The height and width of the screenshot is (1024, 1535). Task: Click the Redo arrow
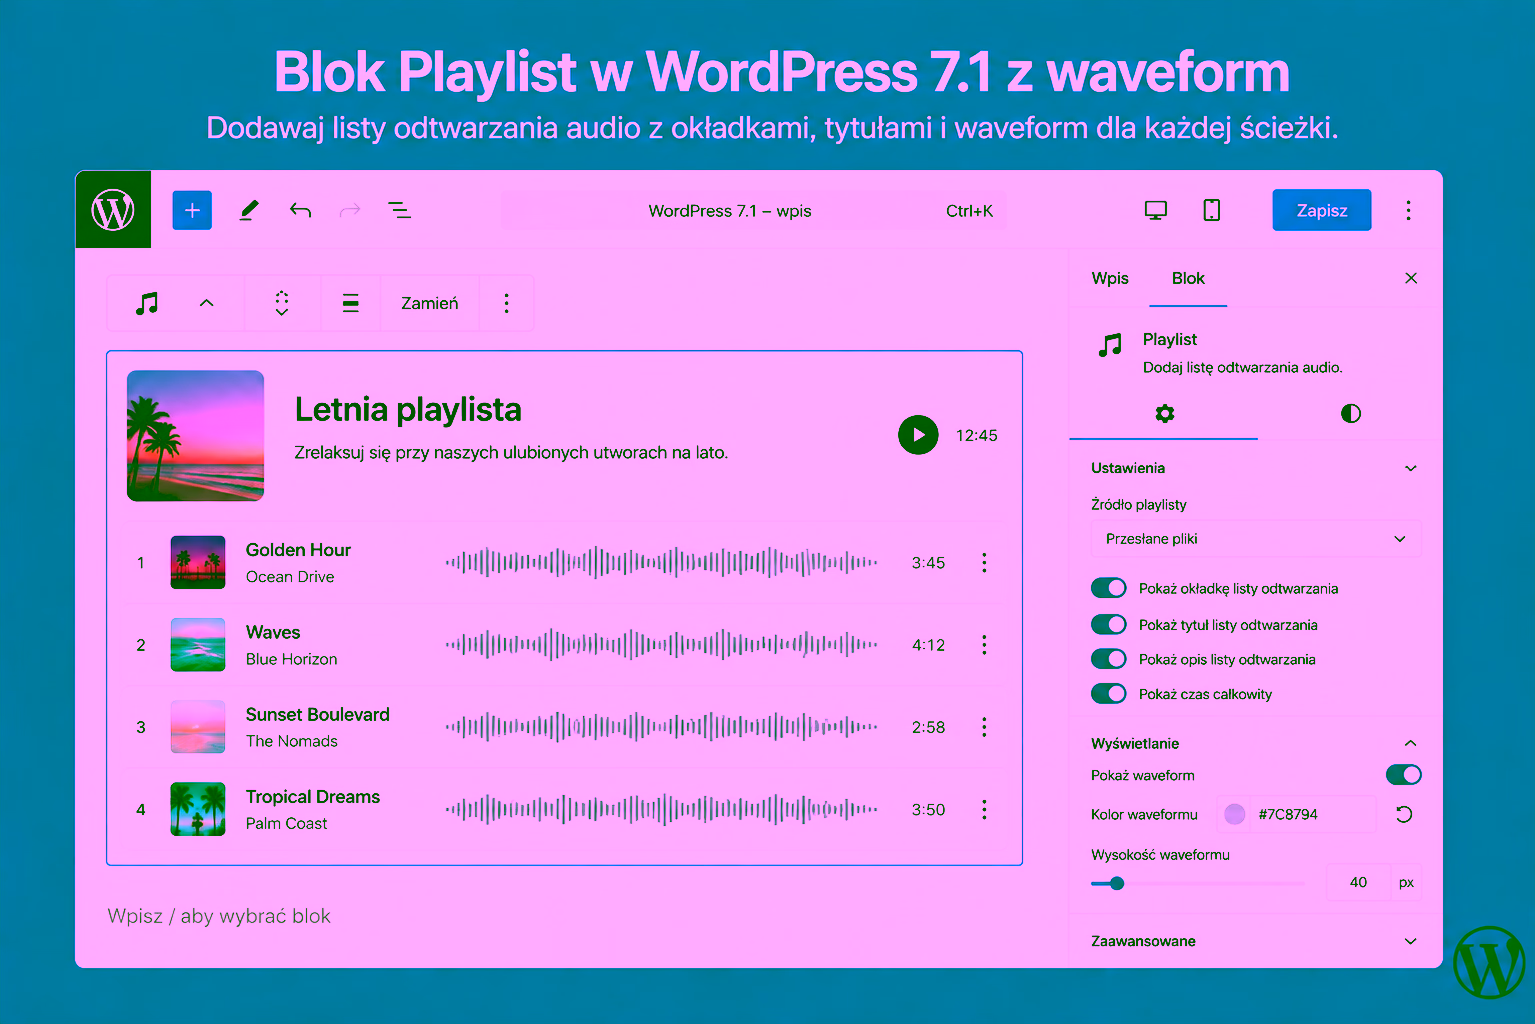[350, 210]
